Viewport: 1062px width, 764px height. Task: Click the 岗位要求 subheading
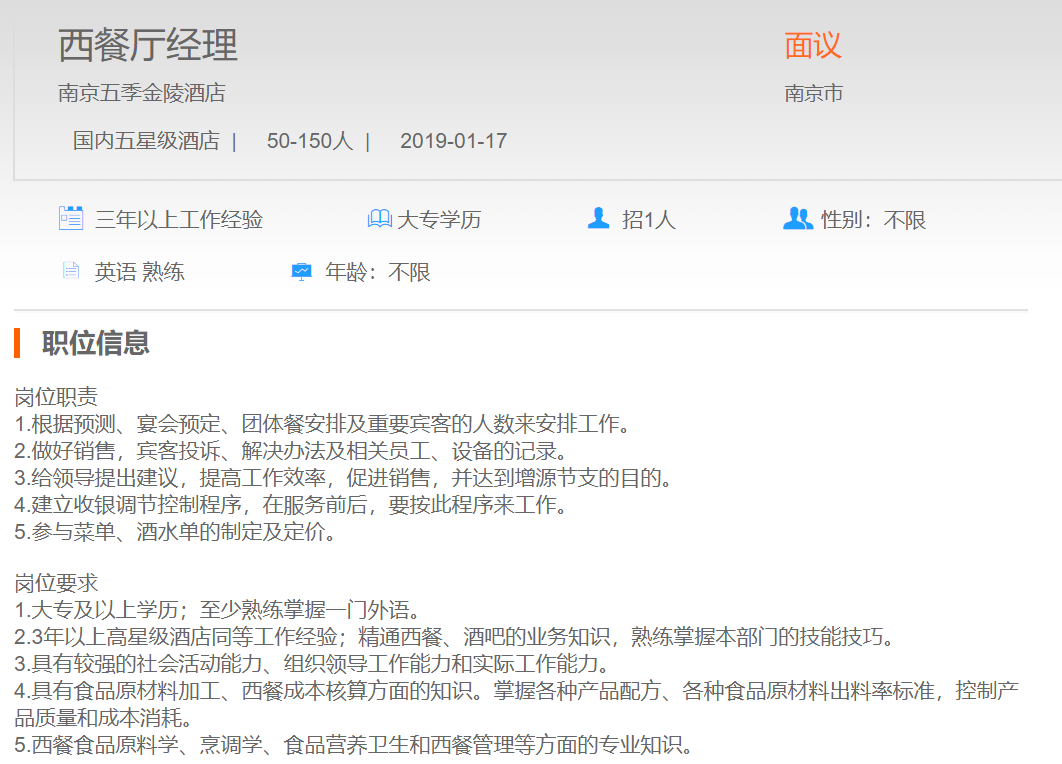57,583
